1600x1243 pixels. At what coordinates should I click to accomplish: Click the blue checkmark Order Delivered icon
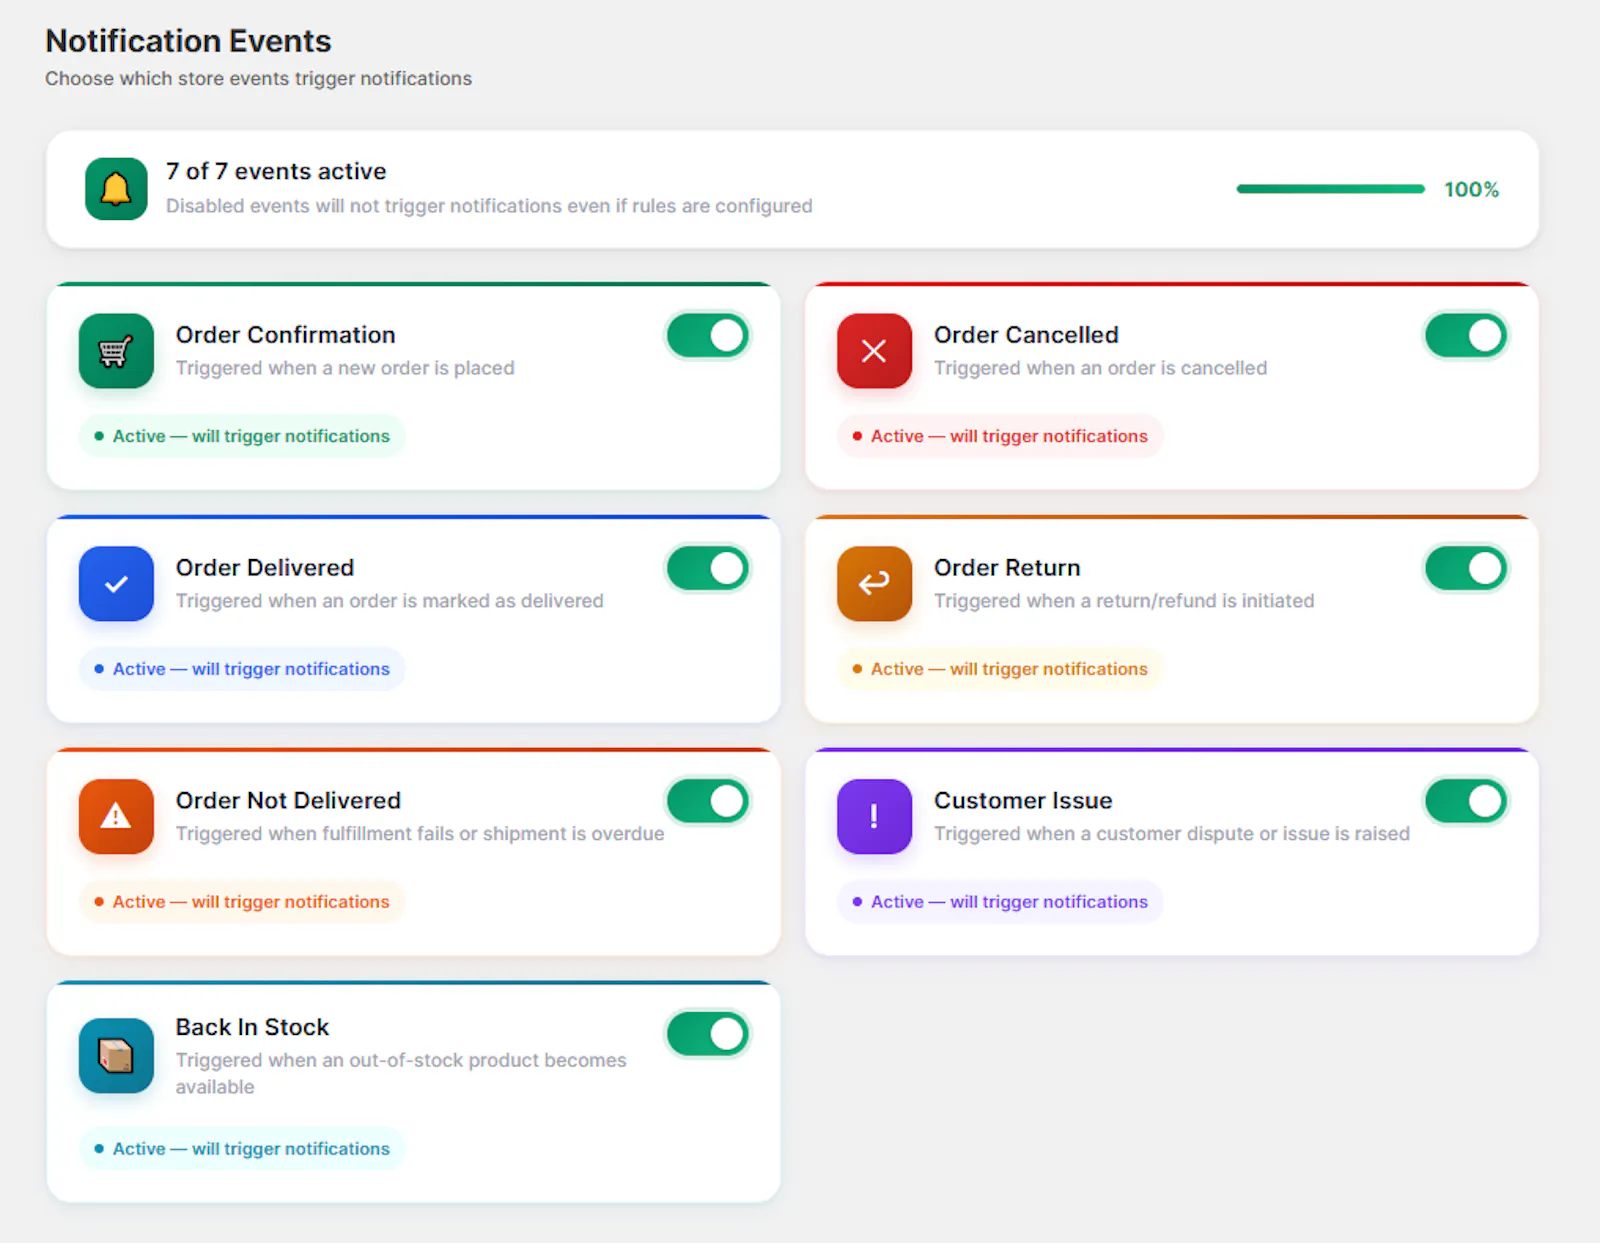pyautogui.click(x=116, y=584)
